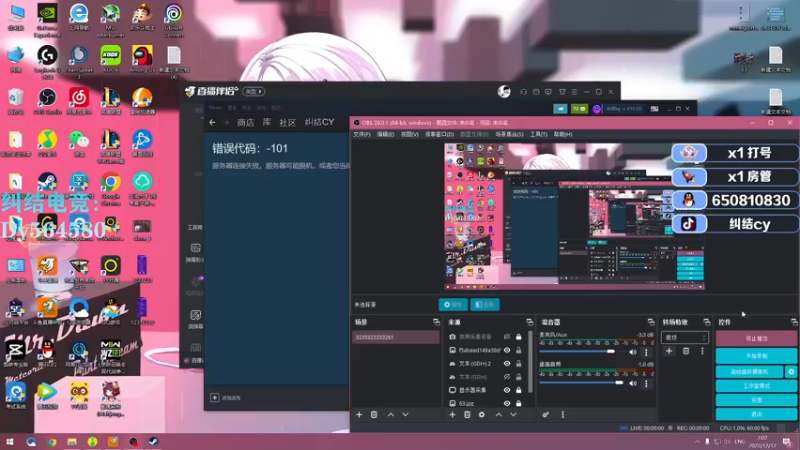
Task: Click the Sources list scrollbar
Action: (x=531, y=362)
